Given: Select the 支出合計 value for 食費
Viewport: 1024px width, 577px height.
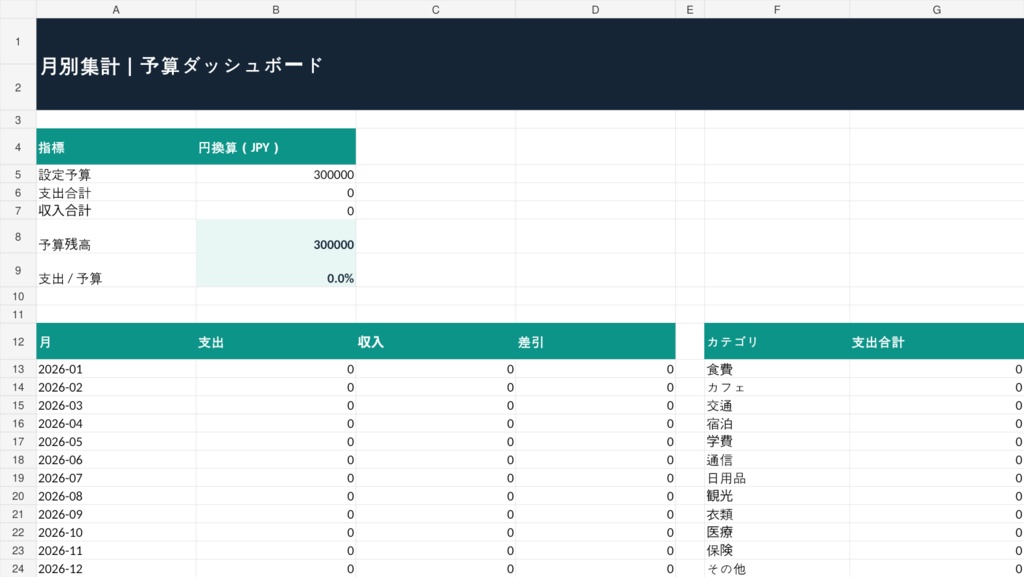Looking at the screenshot, I should click(x=936, y=369).
